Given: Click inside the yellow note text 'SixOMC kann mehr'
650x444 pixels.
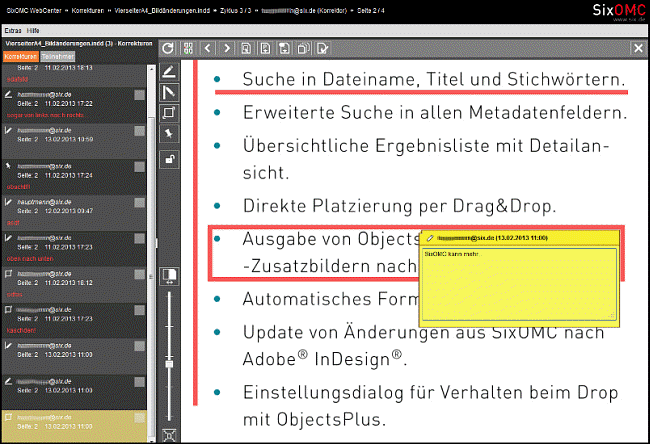Looking at the screenshot, I should pos(451,254).
